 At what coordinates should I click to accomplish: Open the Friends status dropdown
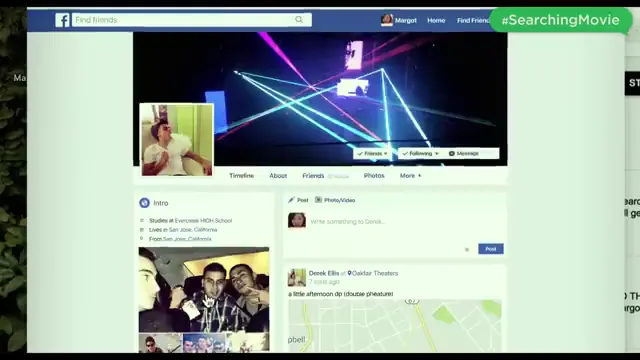372,153
